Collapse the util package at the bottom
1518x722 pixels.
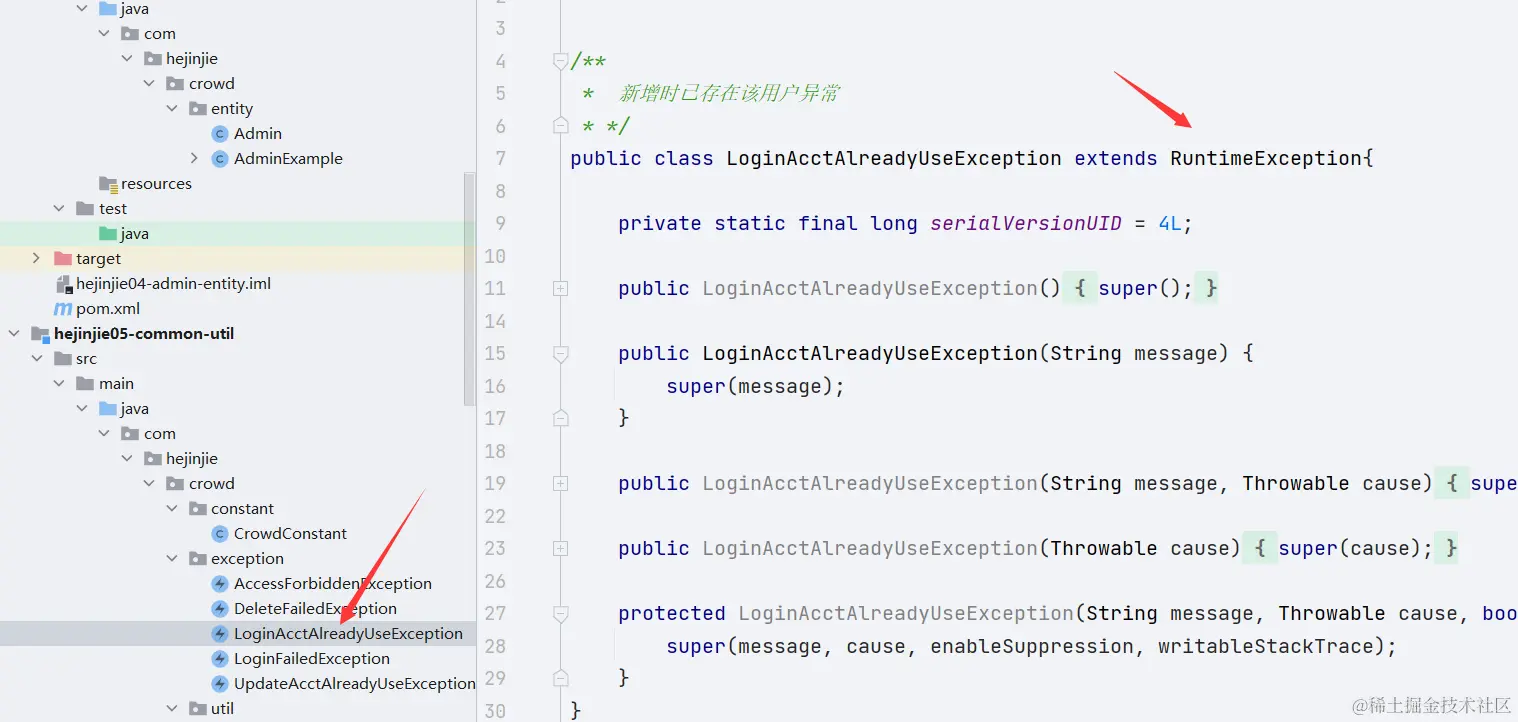point(173,709)
